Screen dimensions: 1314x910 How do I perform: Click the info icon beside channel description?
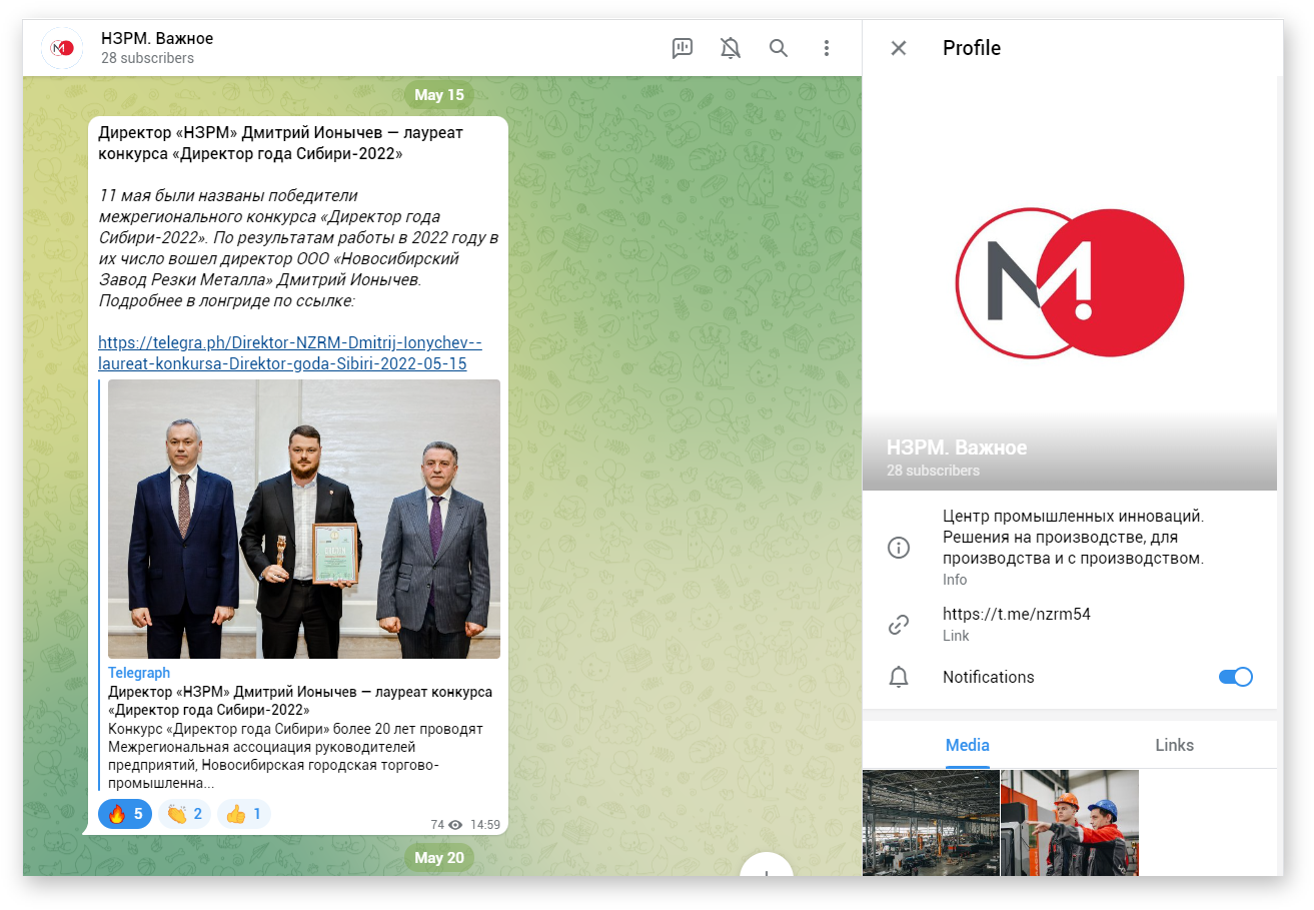pos(899,547)
